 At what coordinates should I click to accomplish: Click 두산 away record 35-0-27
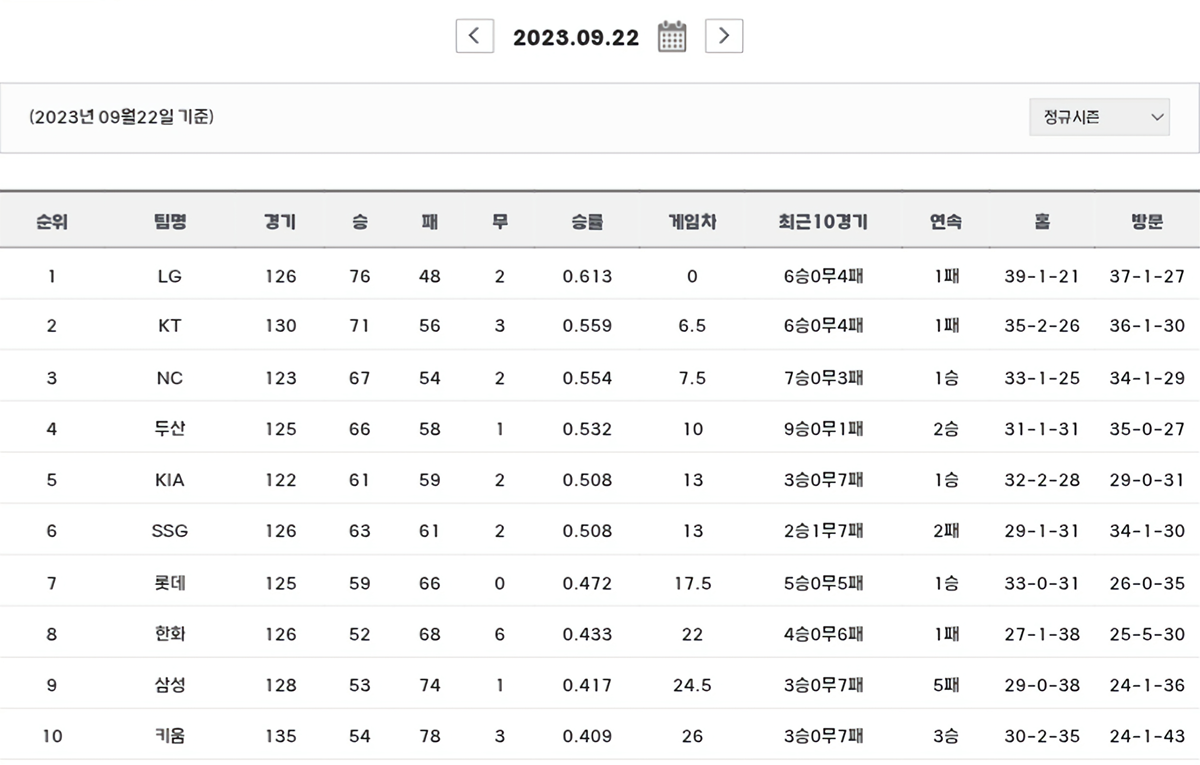point(1147,429)
